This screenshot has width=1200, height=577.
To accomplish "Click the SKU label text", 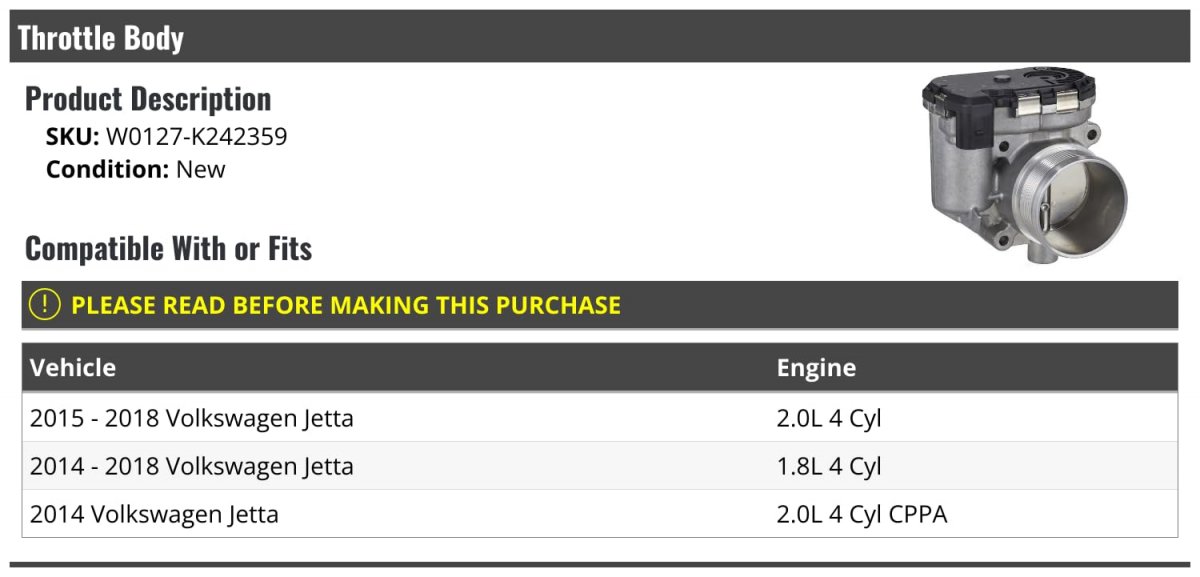I will tap(73, 137).
